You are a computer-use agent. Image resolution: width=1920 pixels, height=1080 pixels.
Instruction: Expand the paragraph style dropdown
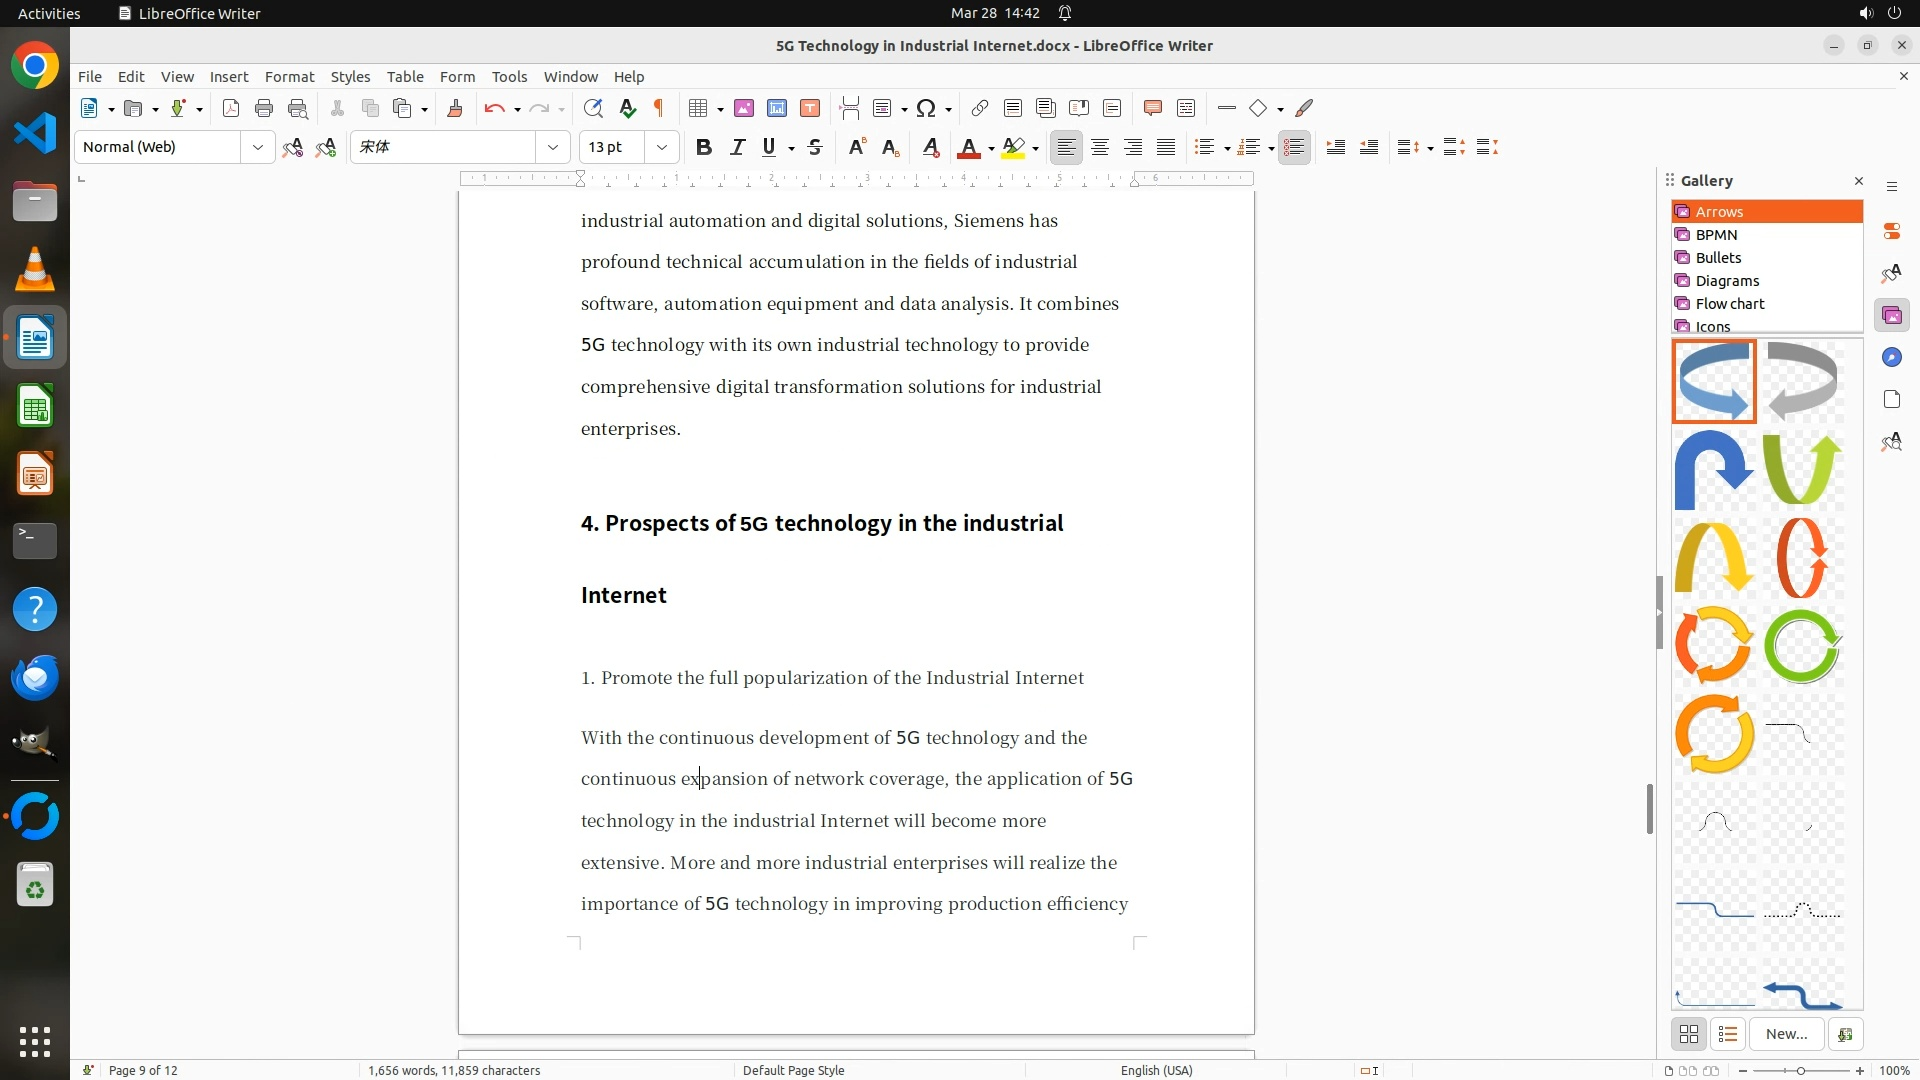(x=257, y=148)
